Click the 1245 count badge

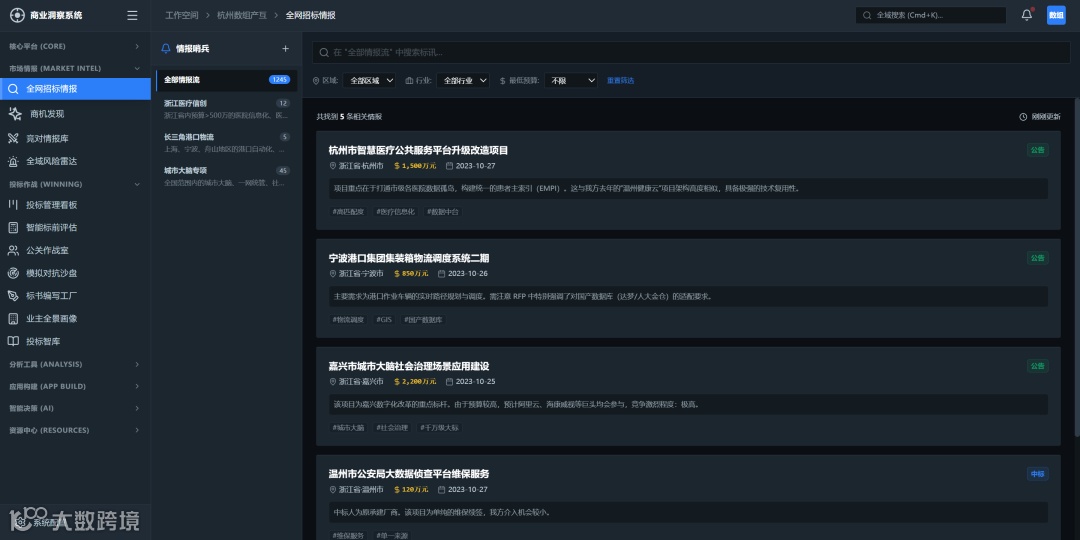coord(280,80)
